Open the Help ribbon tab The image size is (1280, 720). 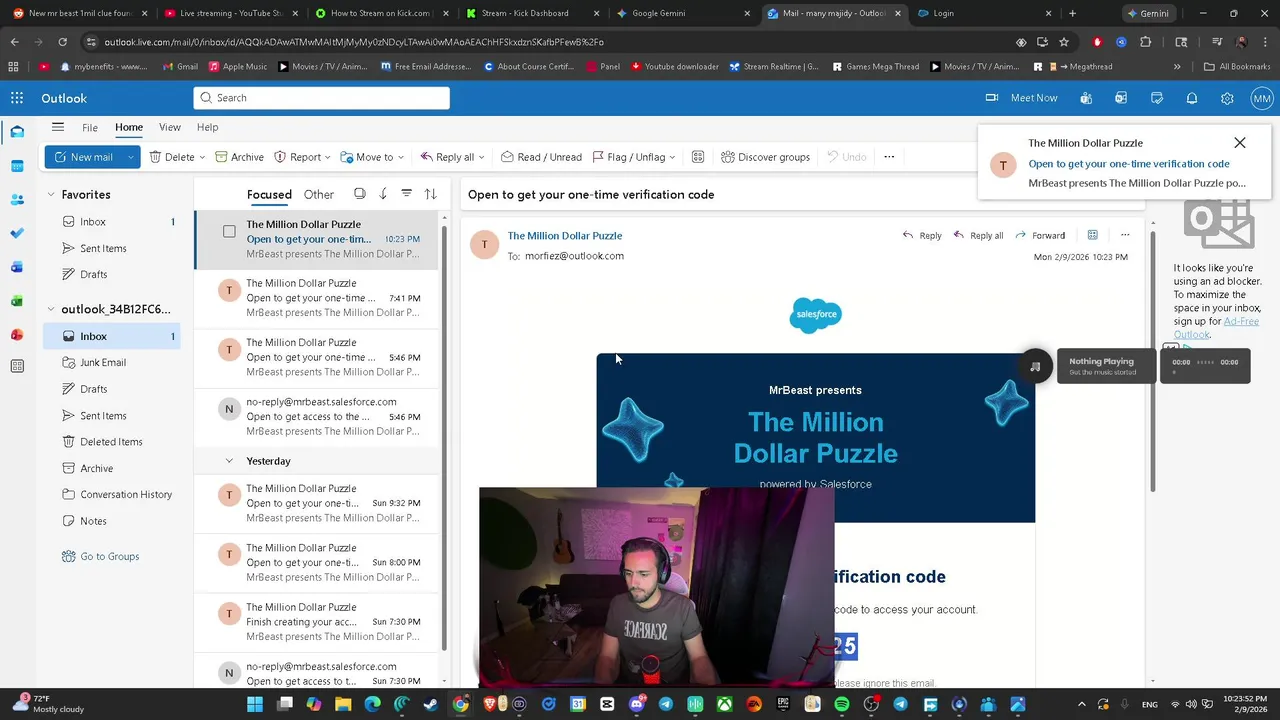coord(207,127)
